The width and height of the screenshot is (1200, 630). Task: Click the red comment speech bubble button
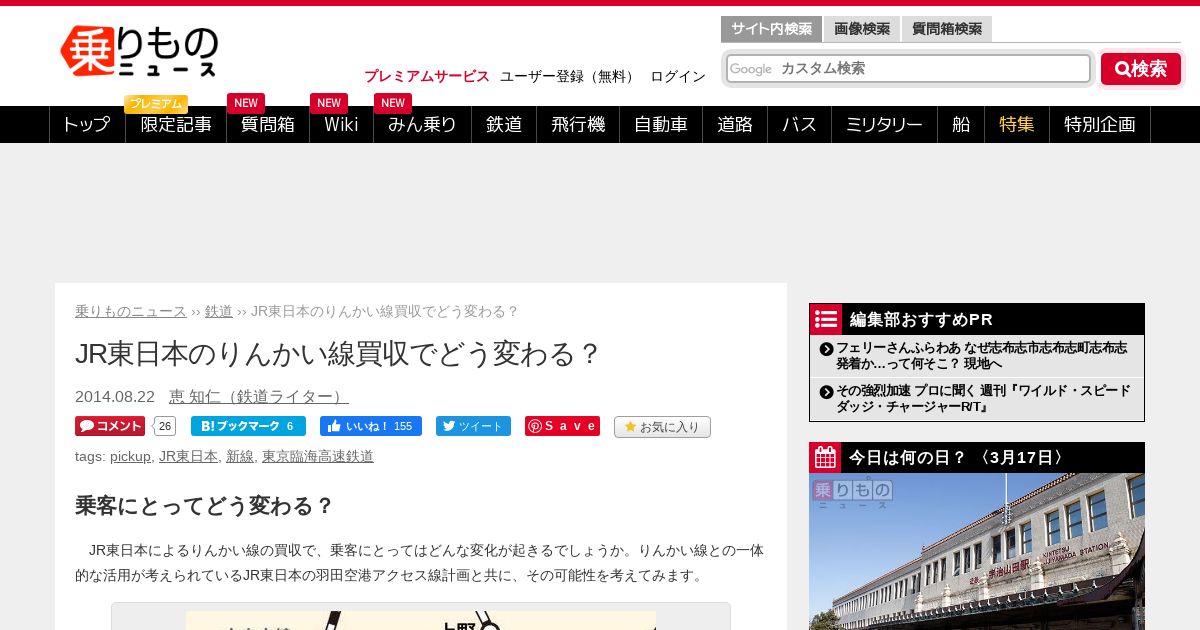pyautogui.click(x=110, y=426)
